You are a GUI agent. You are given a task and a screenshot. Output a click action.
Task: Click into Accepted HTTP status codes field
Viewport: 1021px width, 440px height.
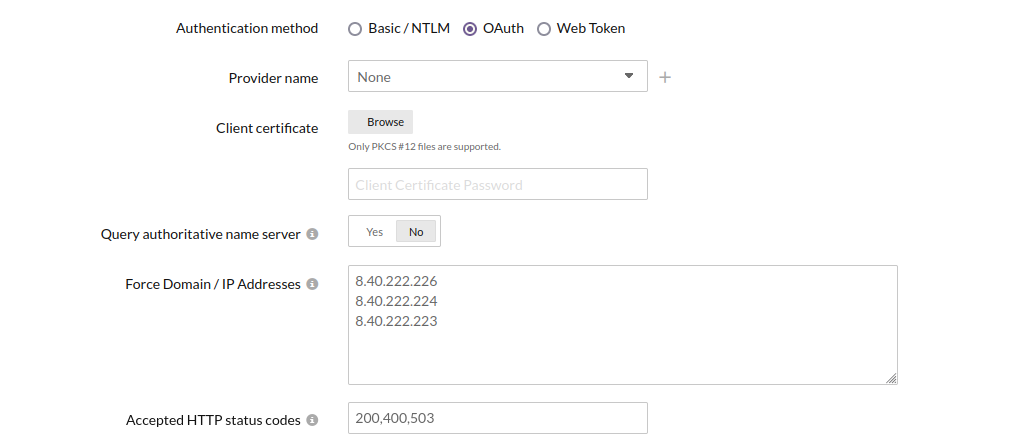click(497, 418)
